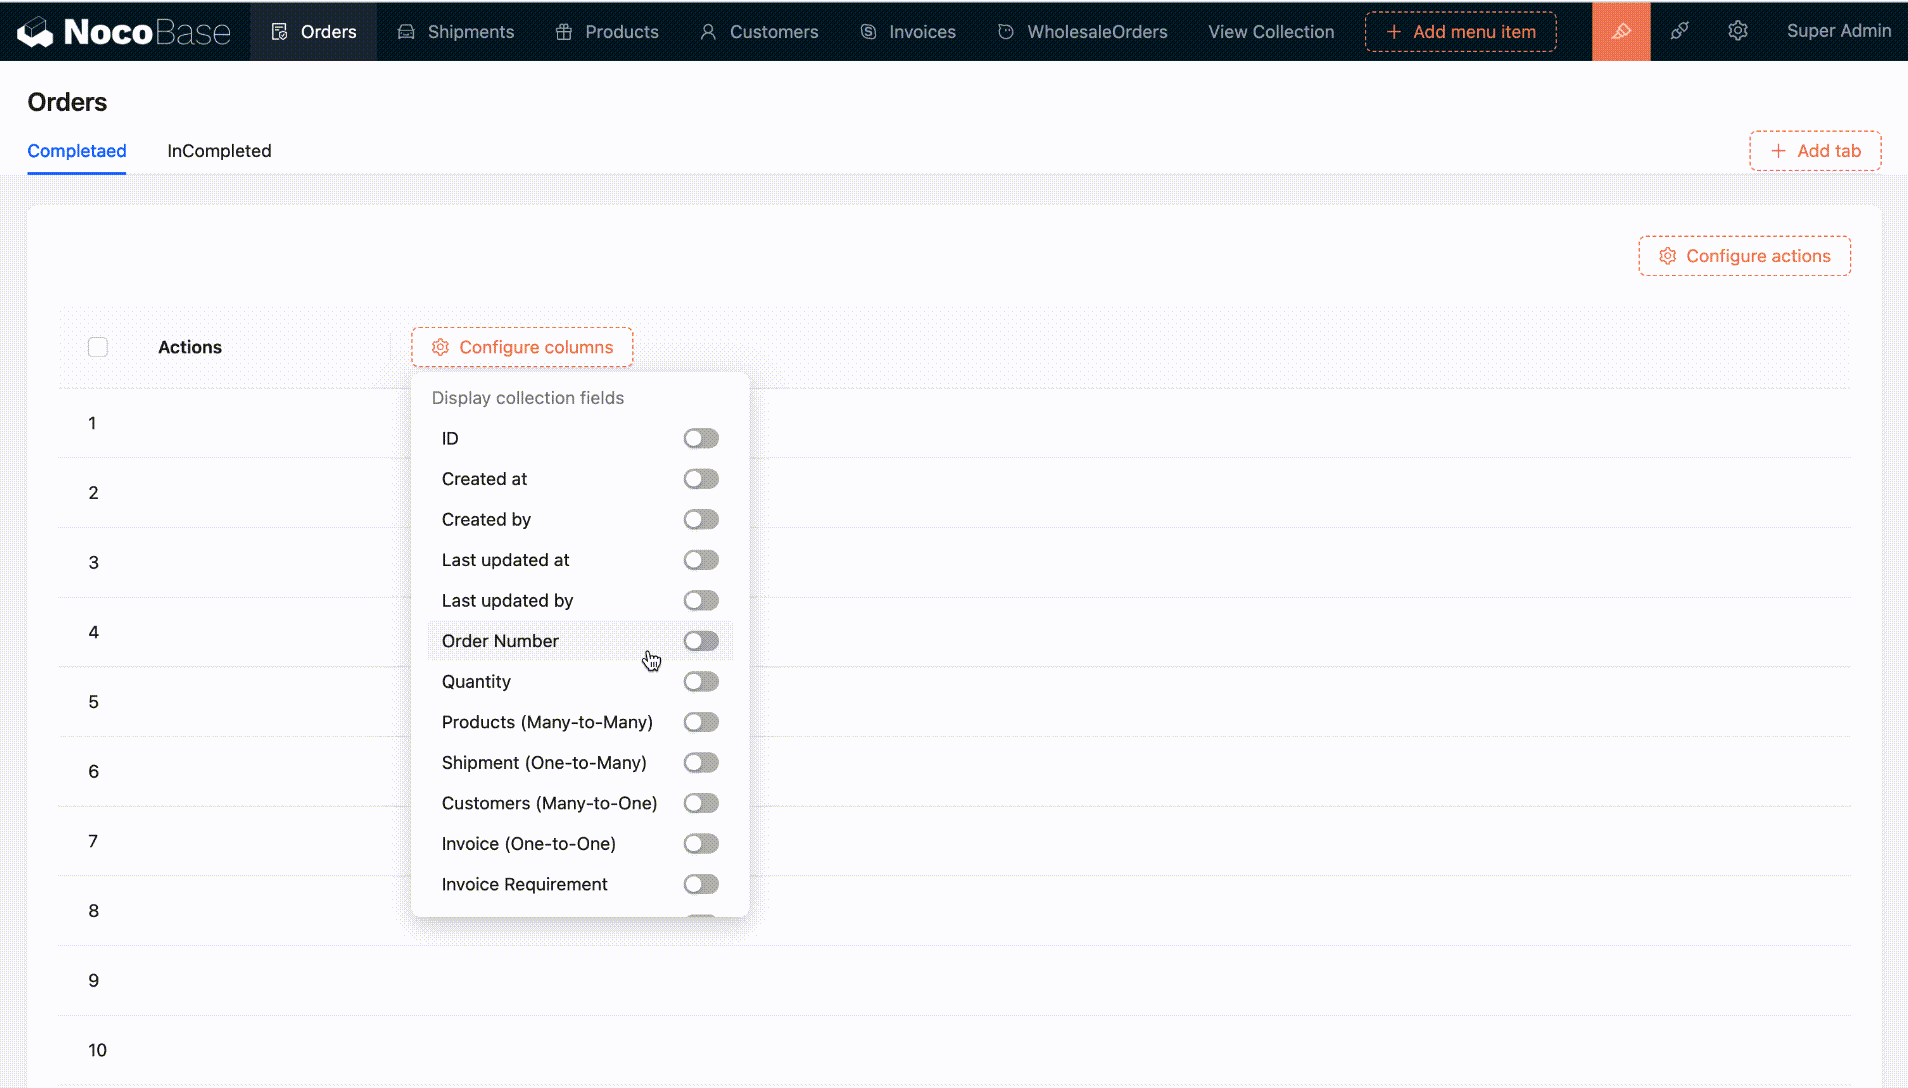This screenshot has height=1088, width=1908.
Task: Click the NocoBase logo
Action: point(124,32)
